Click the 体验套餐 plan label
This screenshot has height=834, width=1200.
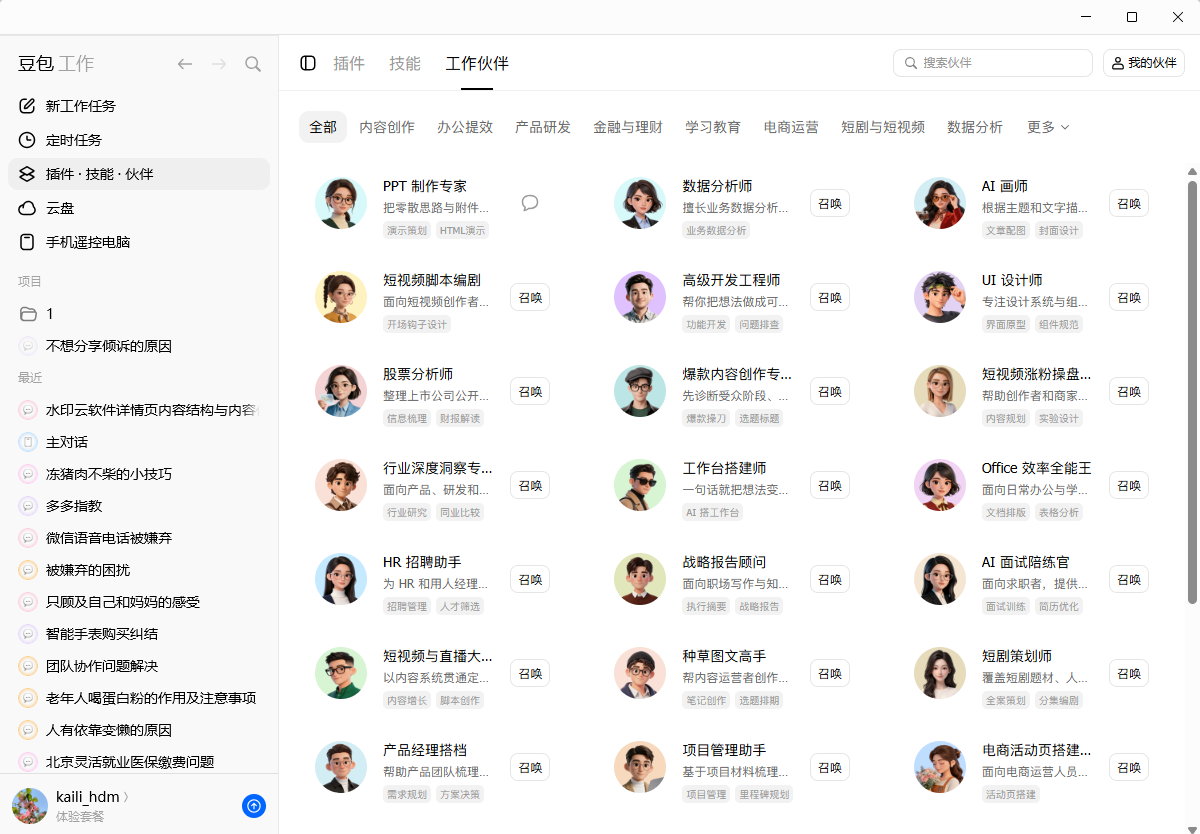tap(80, 817)
